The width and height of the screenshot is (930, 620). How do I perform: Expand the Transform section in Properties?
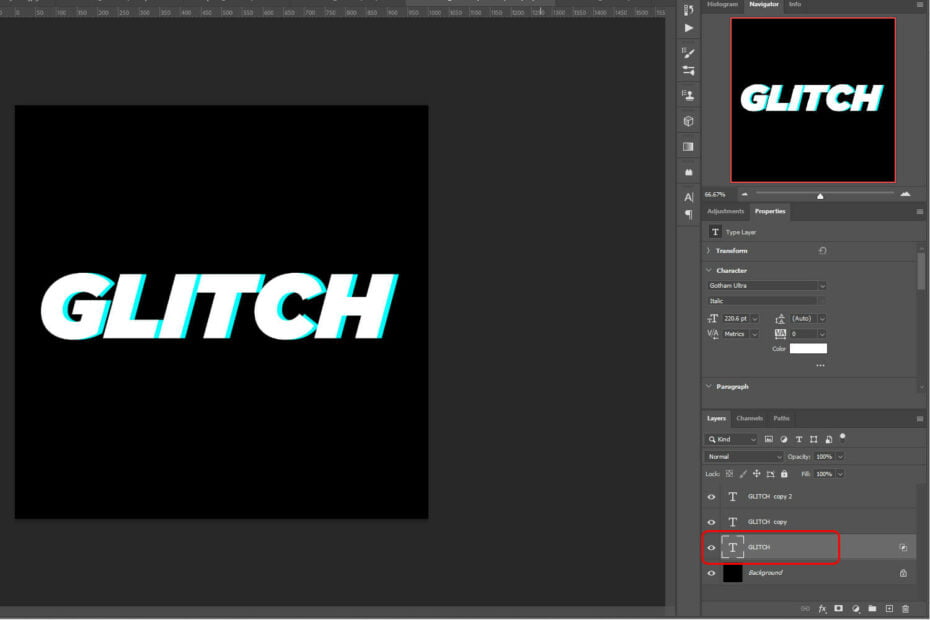(708, 248)
